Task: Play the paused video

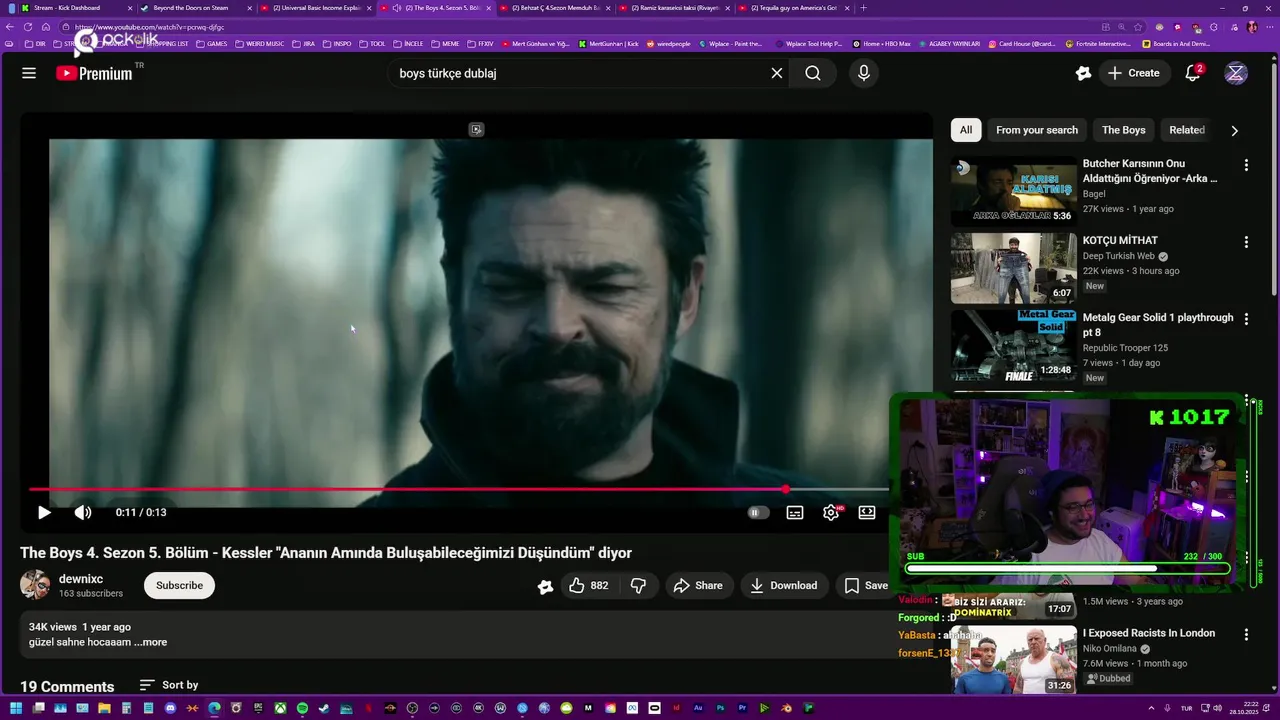Action: click(x=44, y=512)
